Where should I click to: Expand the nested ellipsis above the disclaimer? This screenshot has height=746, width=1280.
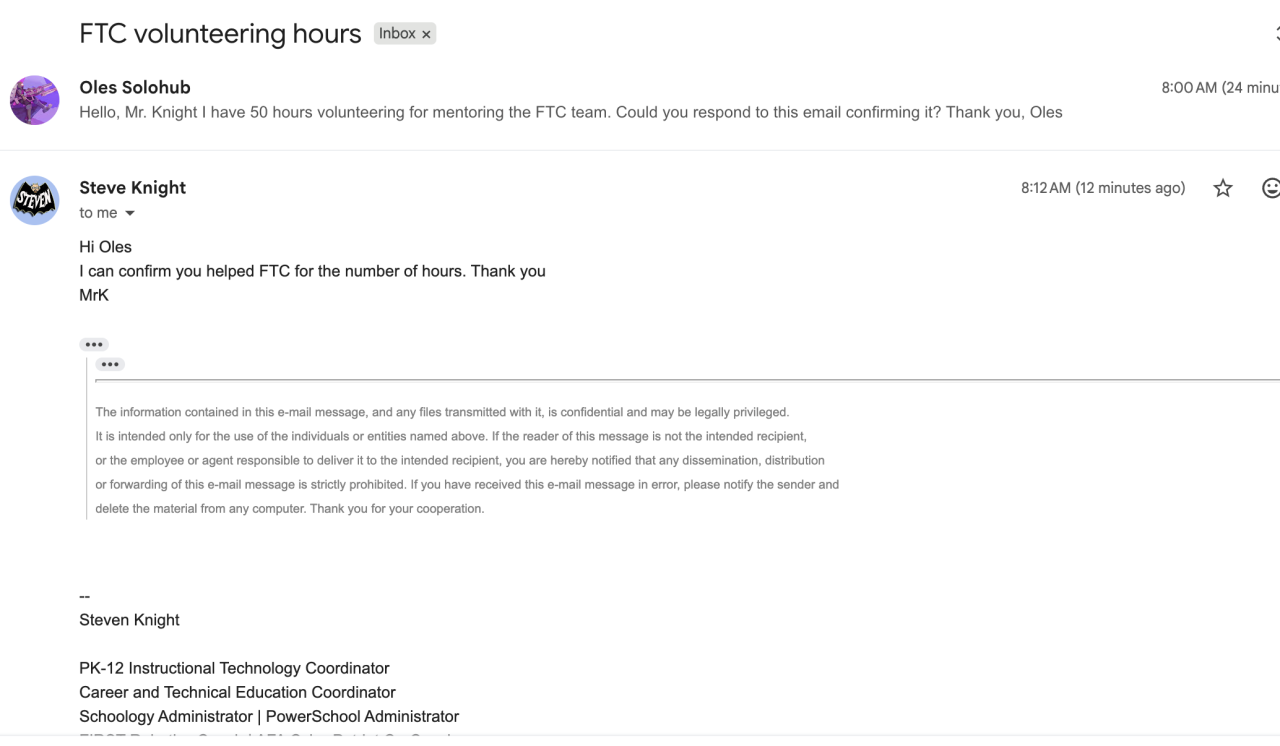point(110,364)
